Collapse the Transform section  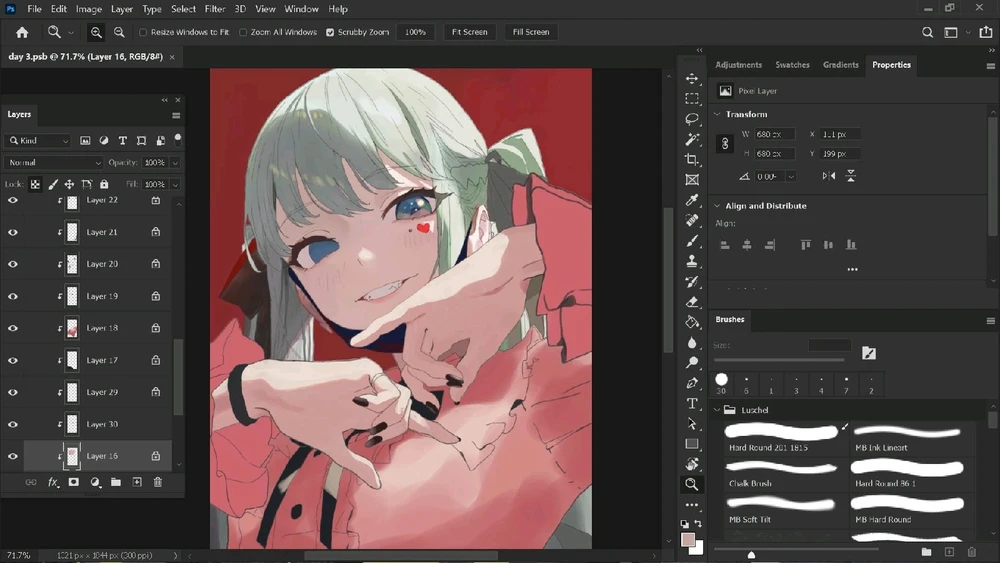coord(717,114)
